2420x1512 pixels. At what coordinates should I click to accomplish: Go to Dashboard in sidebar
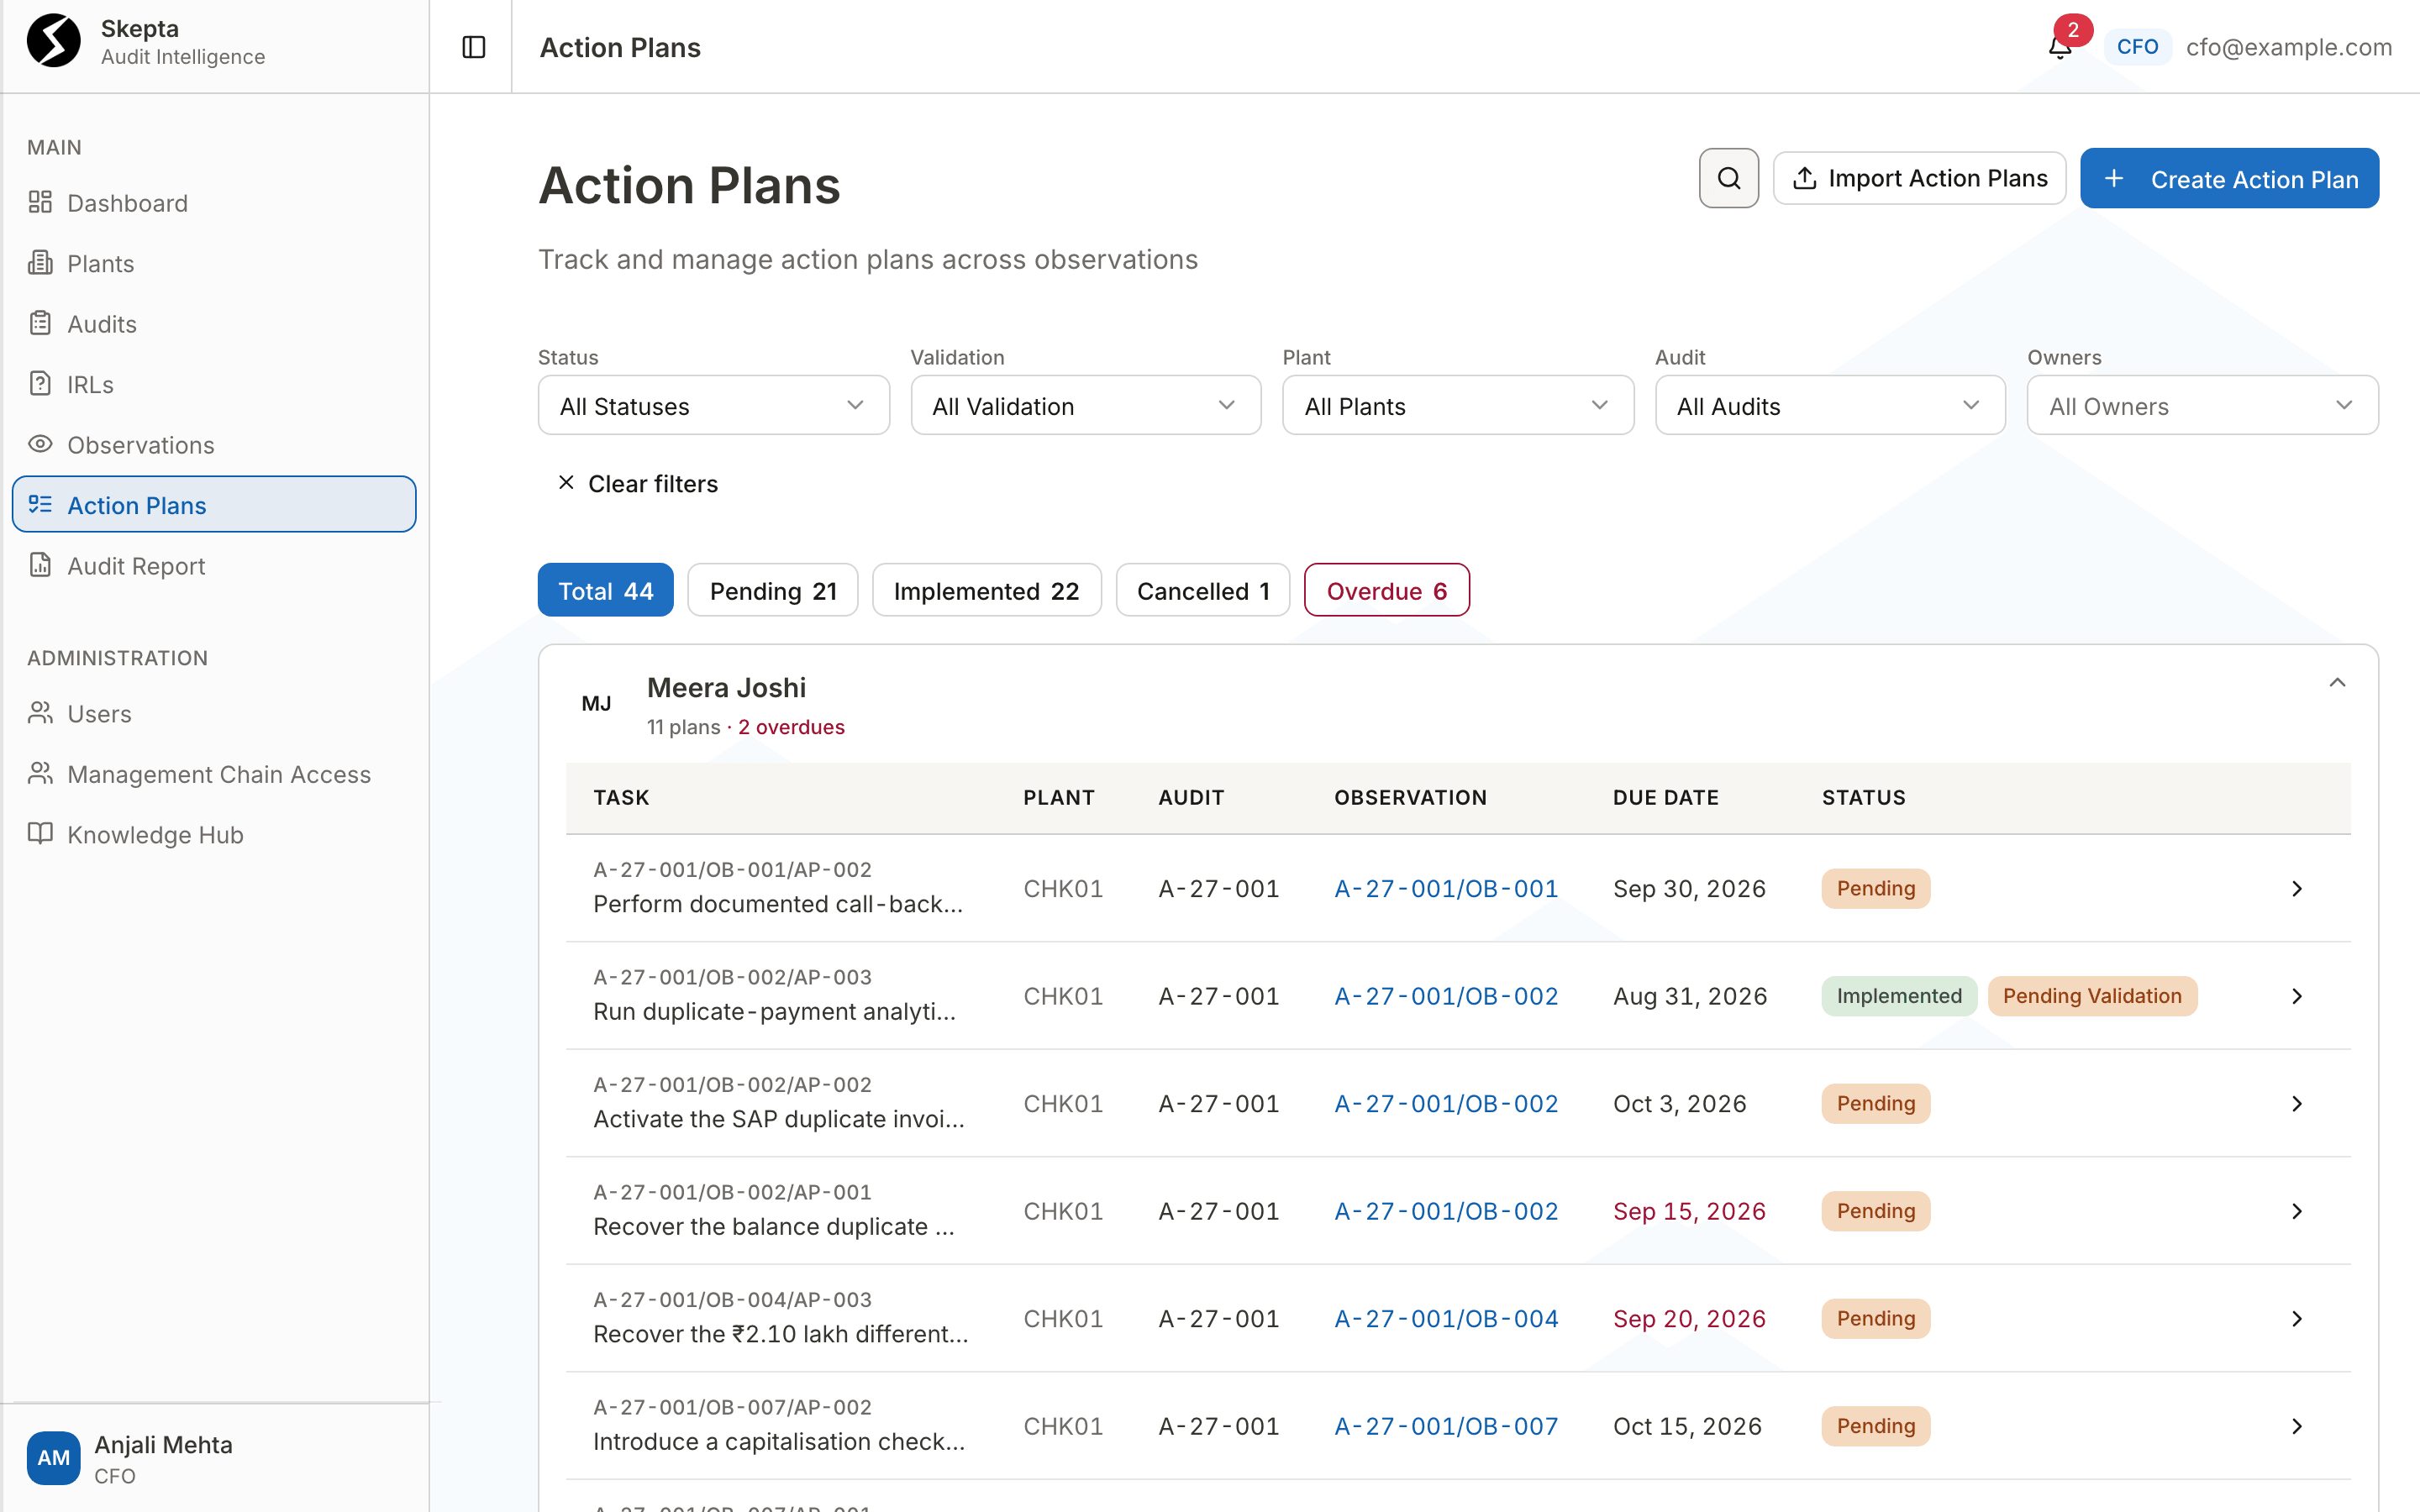(213, 203)
